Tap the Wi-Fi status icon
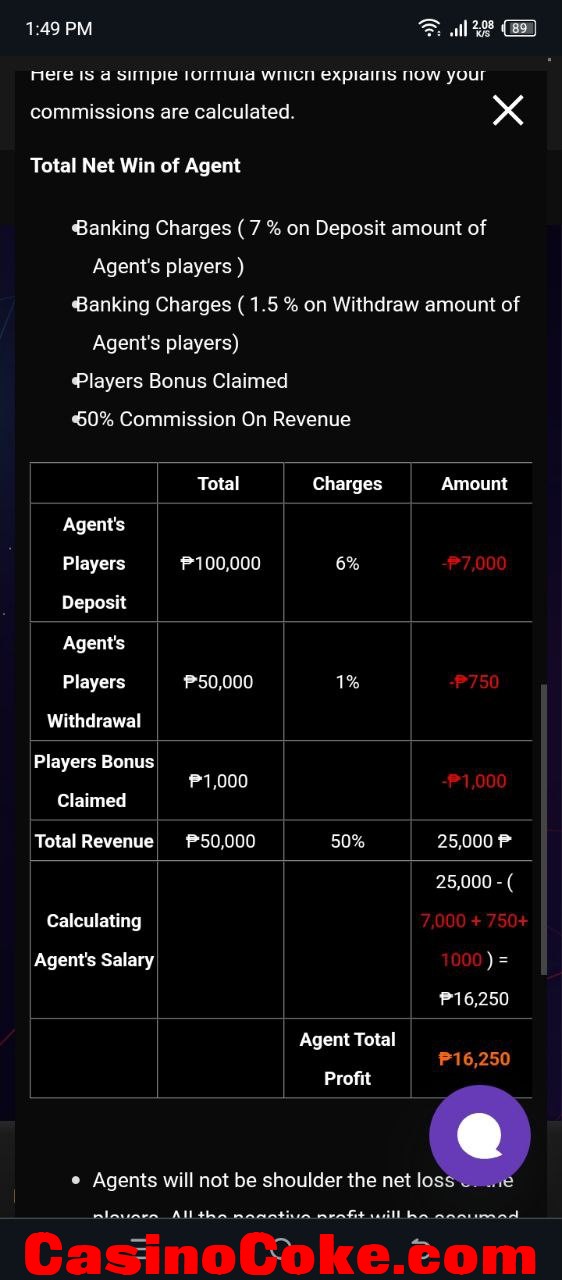 coord(430,28)
